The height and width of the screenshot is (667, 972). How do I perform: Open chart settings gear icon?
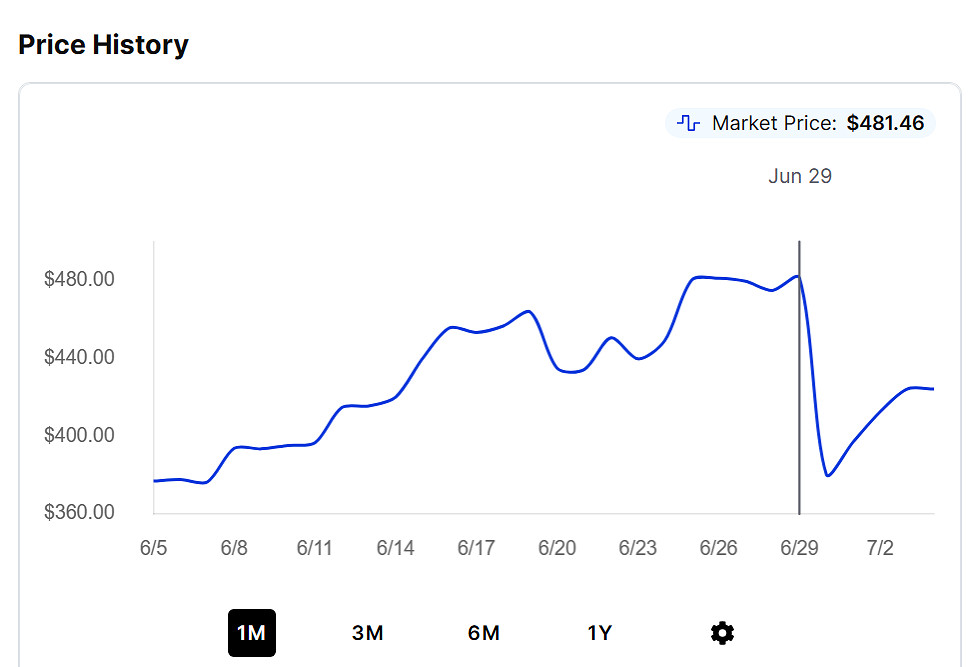point(722,633)
